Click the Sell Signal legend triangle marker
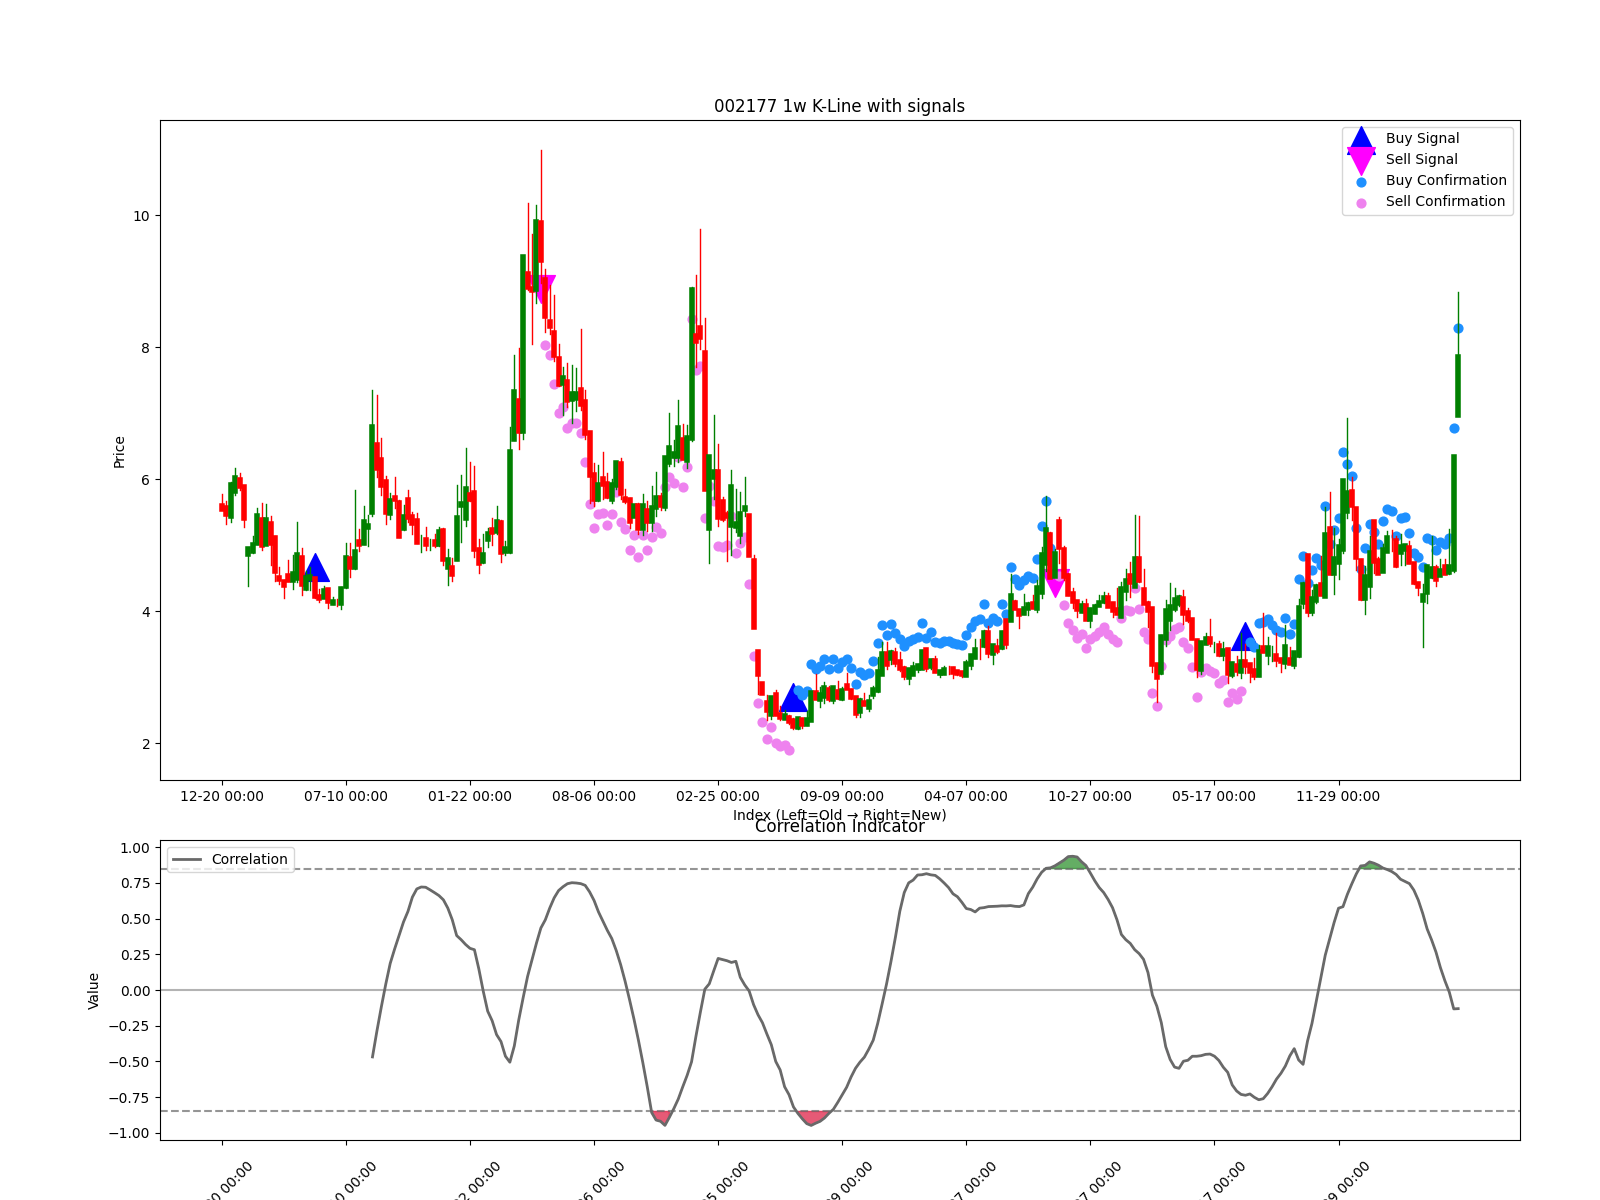The height and width of the screenshot is (1200, 1600). point(1361,160)
